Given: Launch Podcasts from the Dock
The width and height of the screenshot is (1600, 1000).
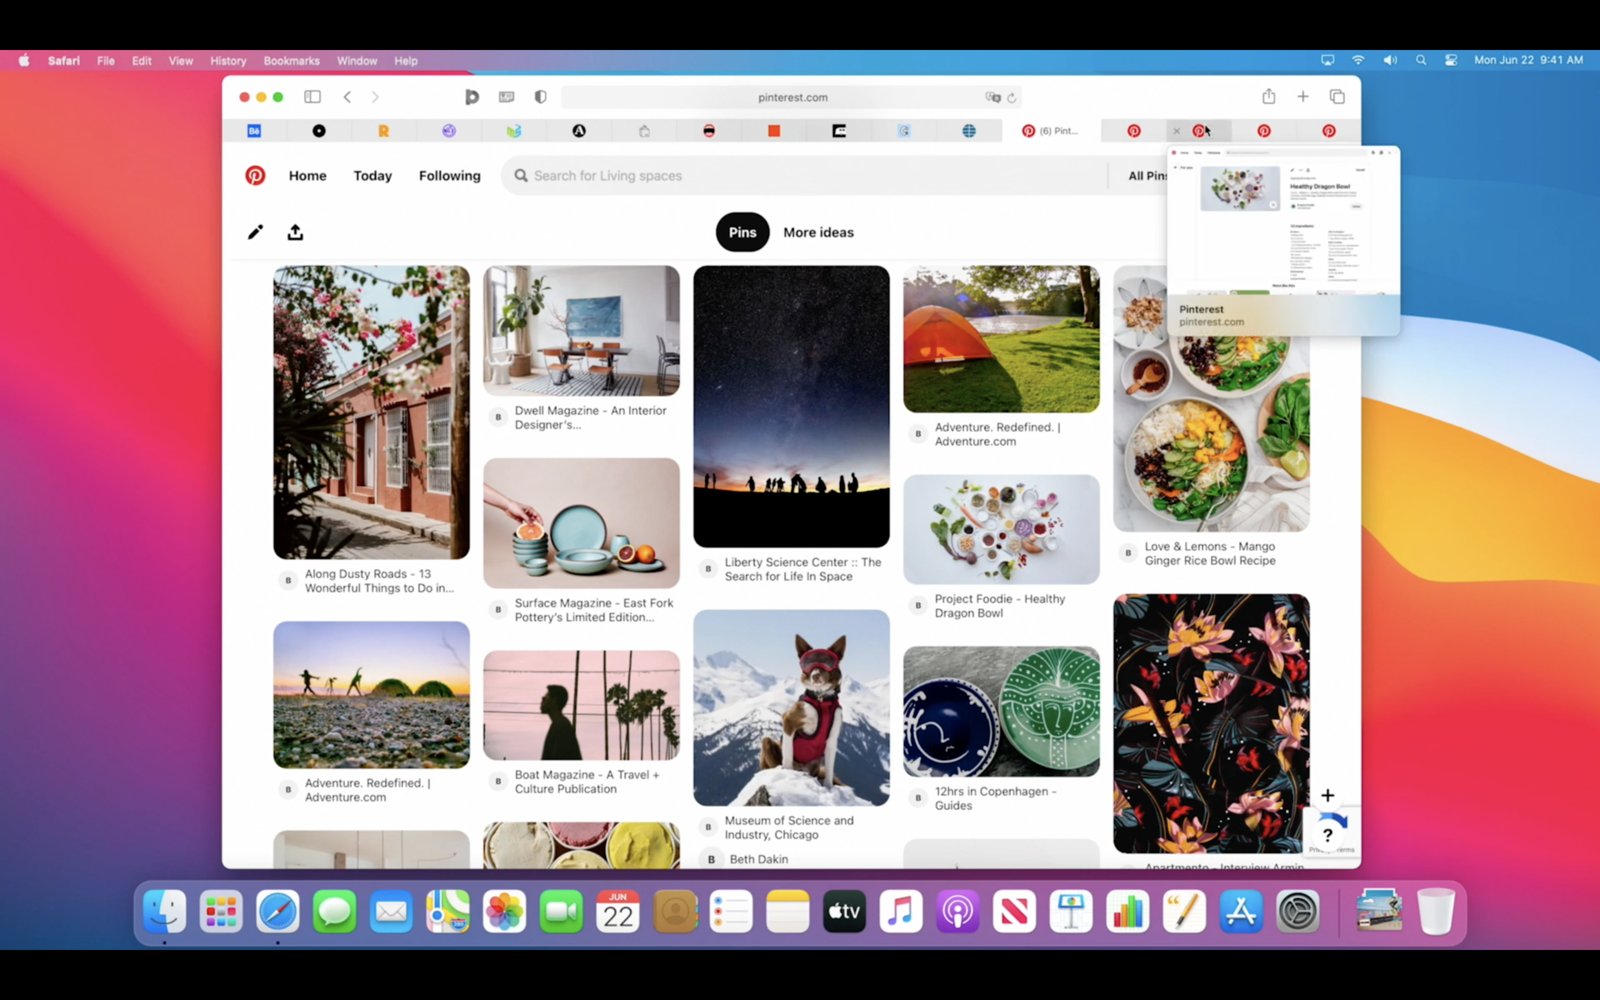Looking at the screenshot, I should 957,911.
